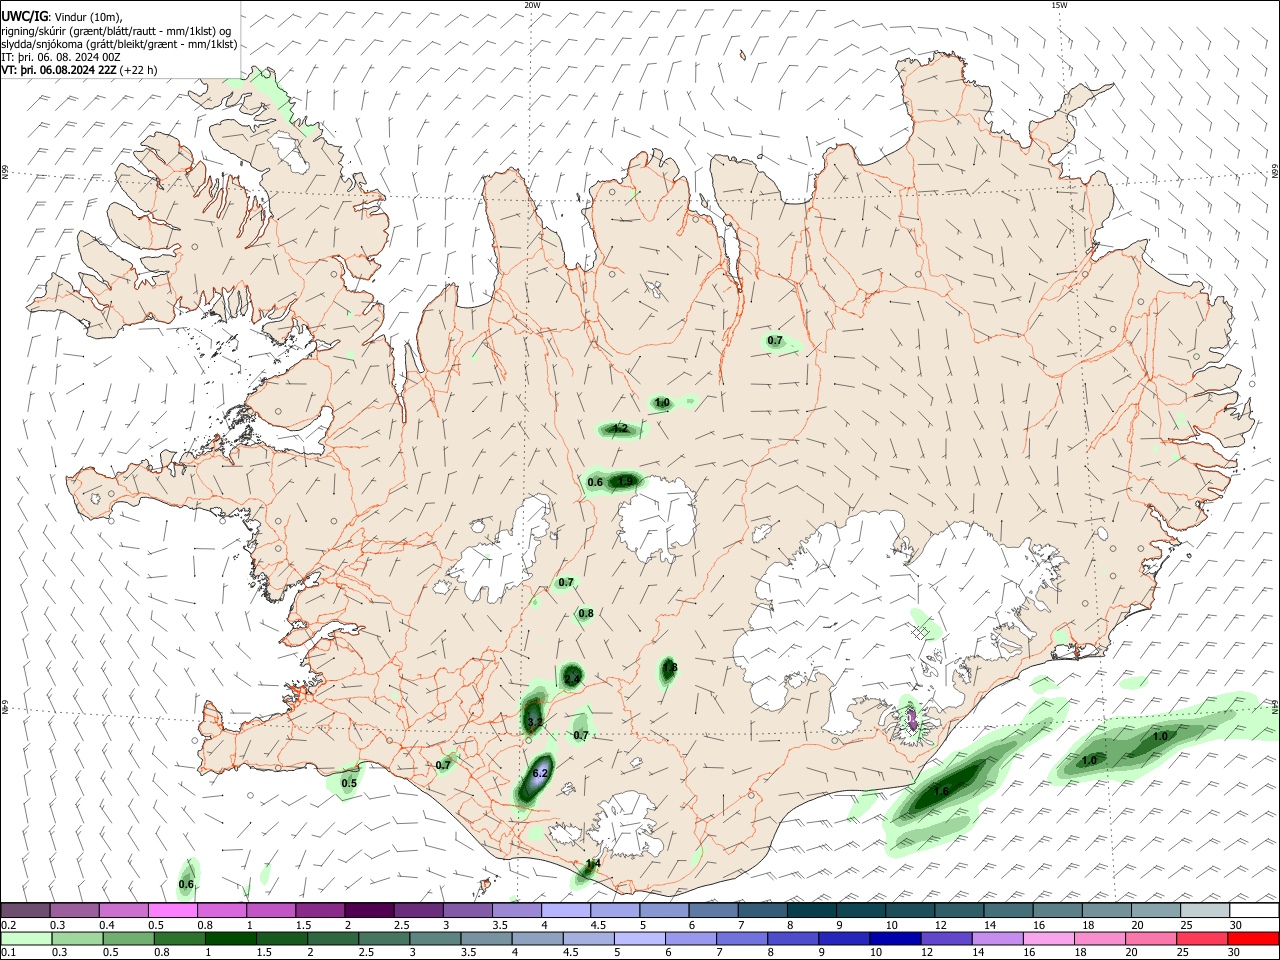
Task: Select the dark blue 10 swatch in the lower legend row
Action: click(895, 938)
